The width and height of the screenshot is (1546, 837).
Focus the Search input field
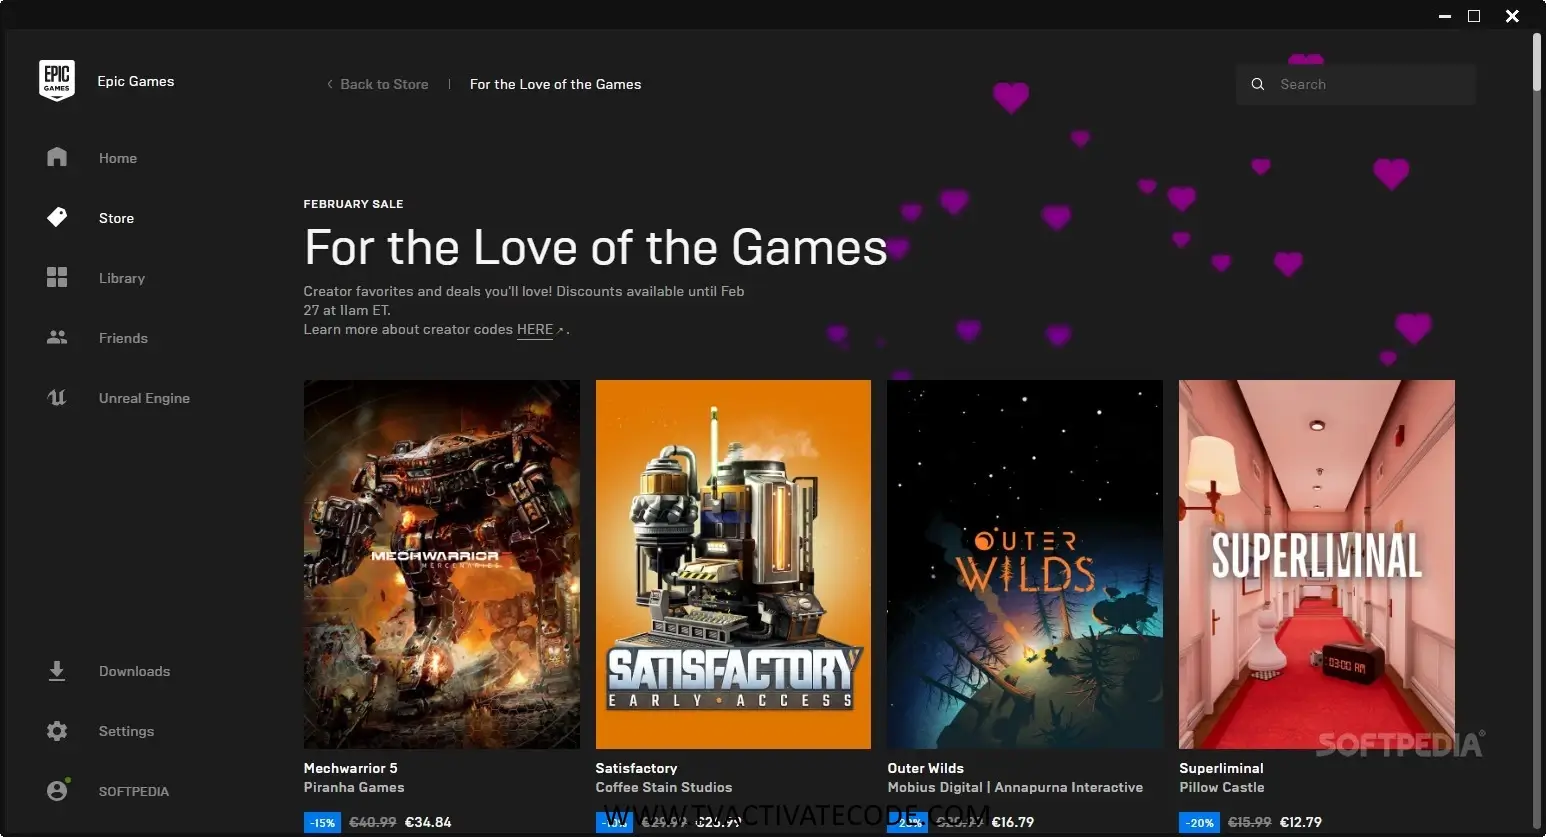[x=1356, y=85]
